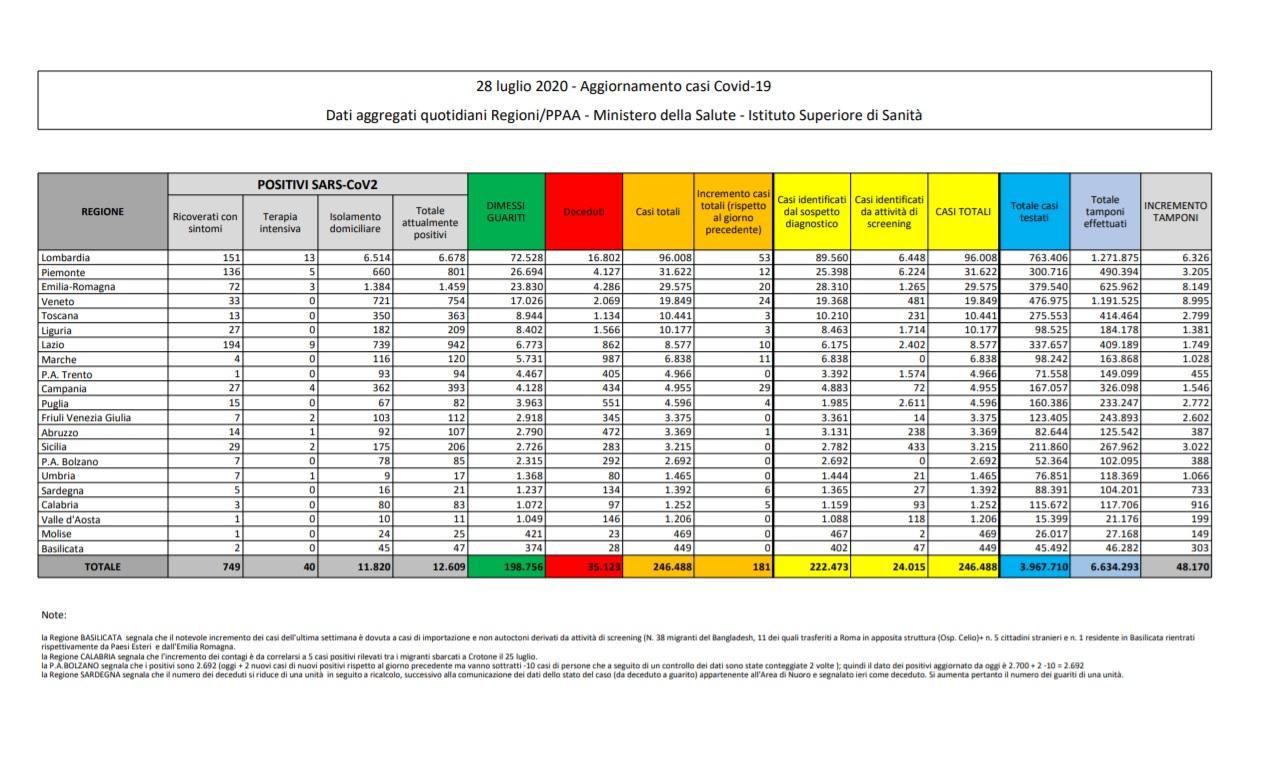Select the Sardegna row label
The width and height of the screenshot is (1273, 773).
pyautogui.click(x=63, y=491)
